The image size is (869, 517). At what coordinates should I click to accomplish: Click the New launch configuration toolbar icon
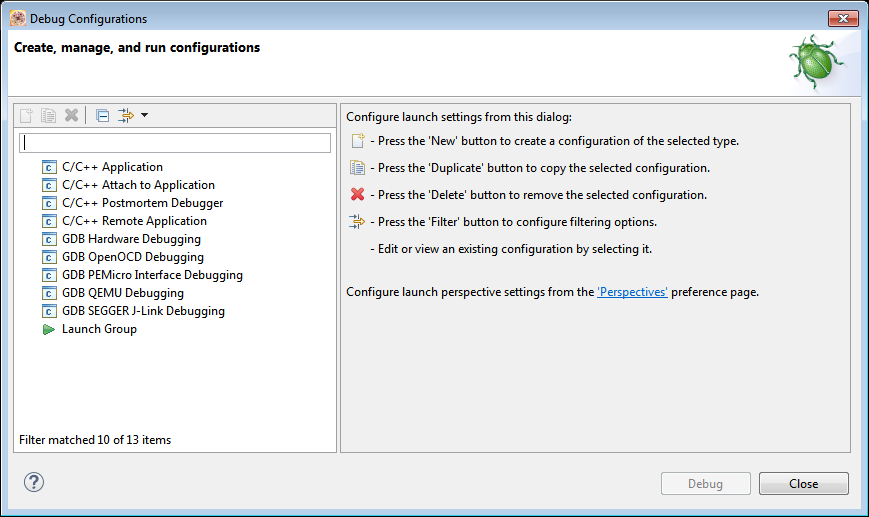(27, 116)
